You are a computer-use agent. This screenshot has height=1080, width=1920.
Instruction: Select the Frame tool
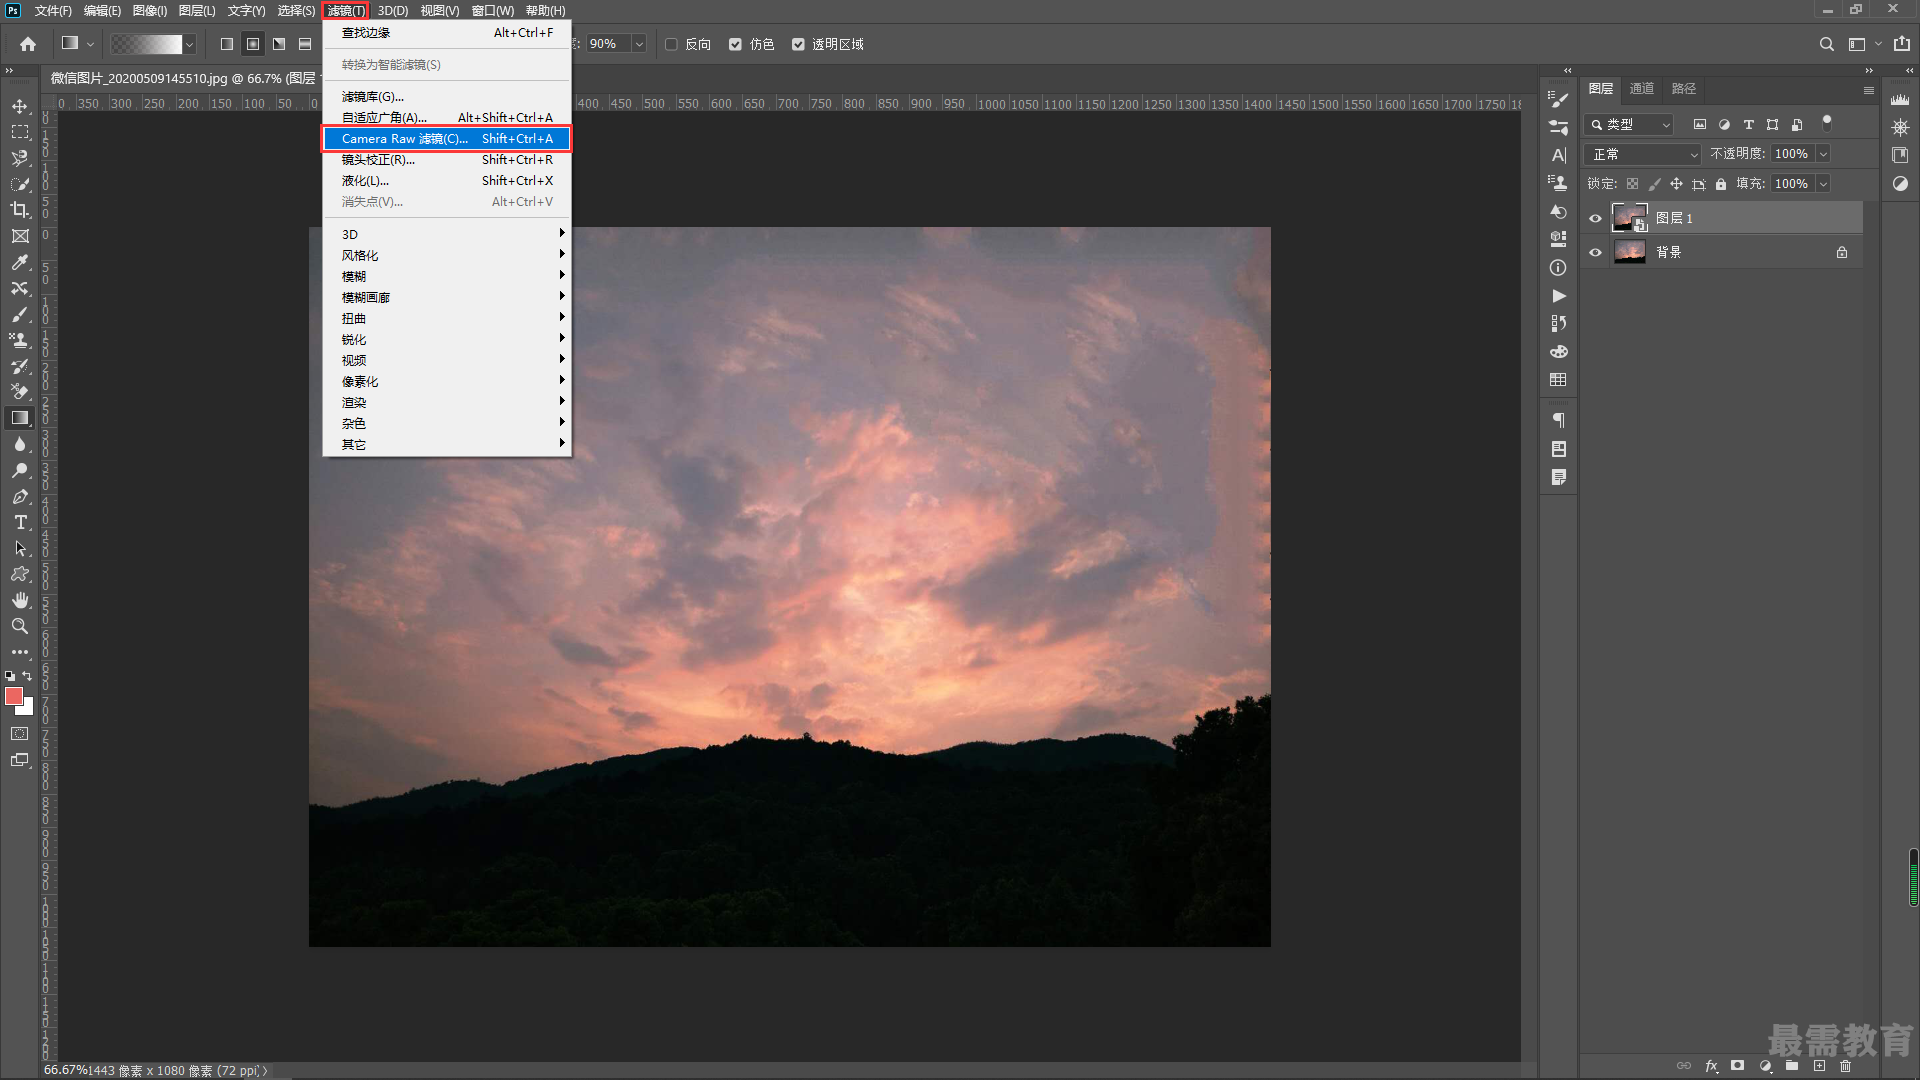20,236
